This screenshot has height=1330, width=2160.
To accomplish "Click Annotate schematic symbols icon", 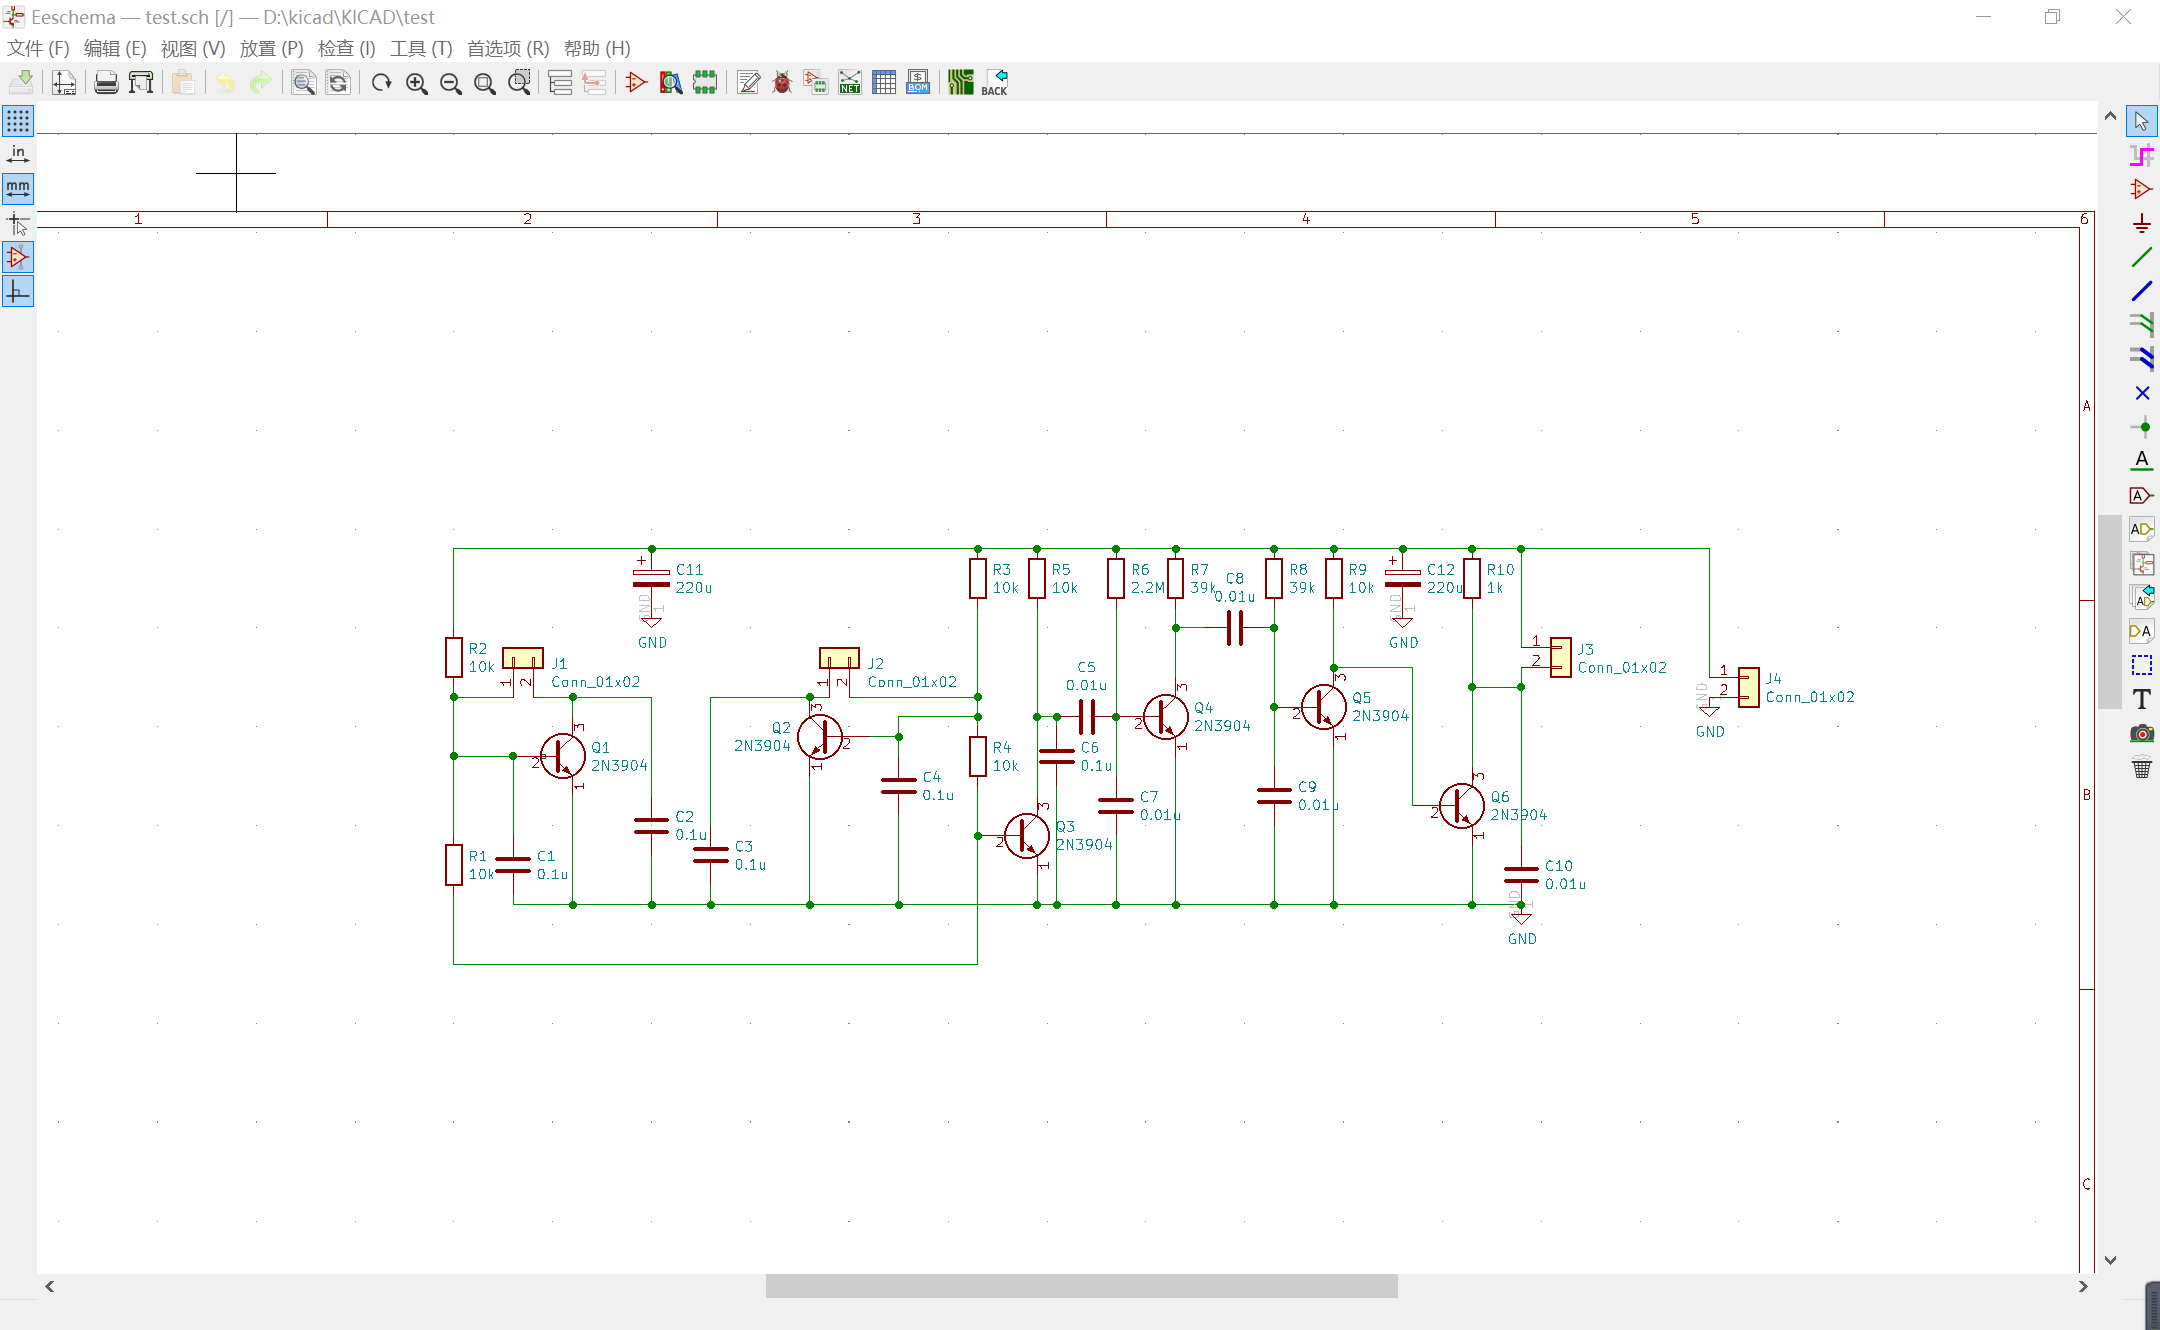I will pyautogui.click(x=748, y=82).
